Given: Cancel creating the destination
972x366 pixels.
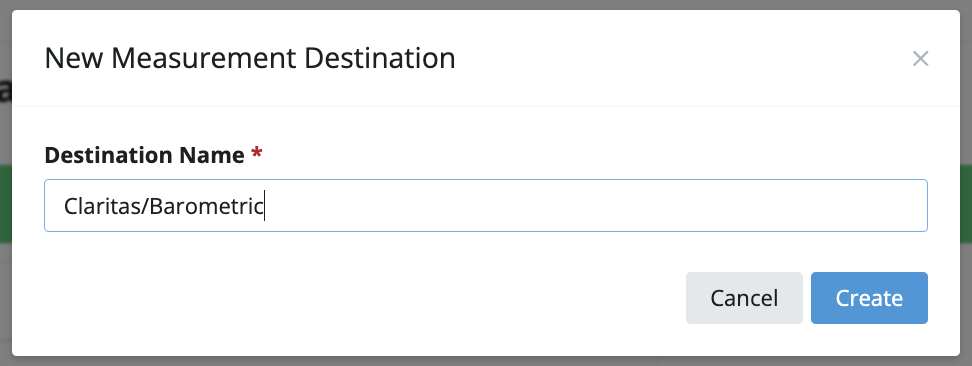Looking at the screenshot, I should pos(744,298).
